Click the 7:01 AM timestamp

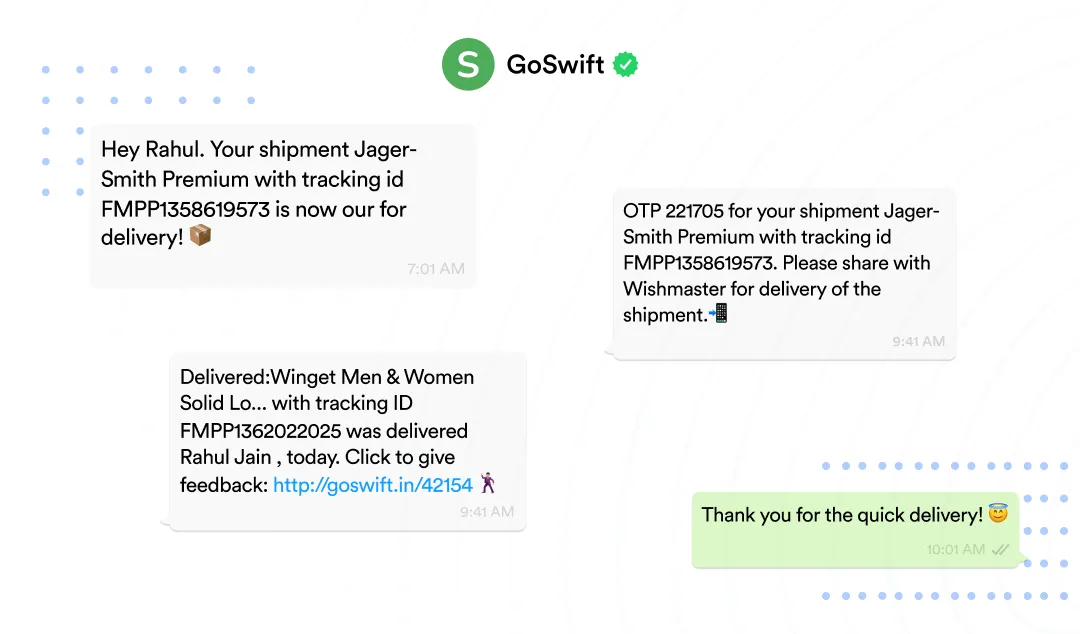tap(435, 269)
